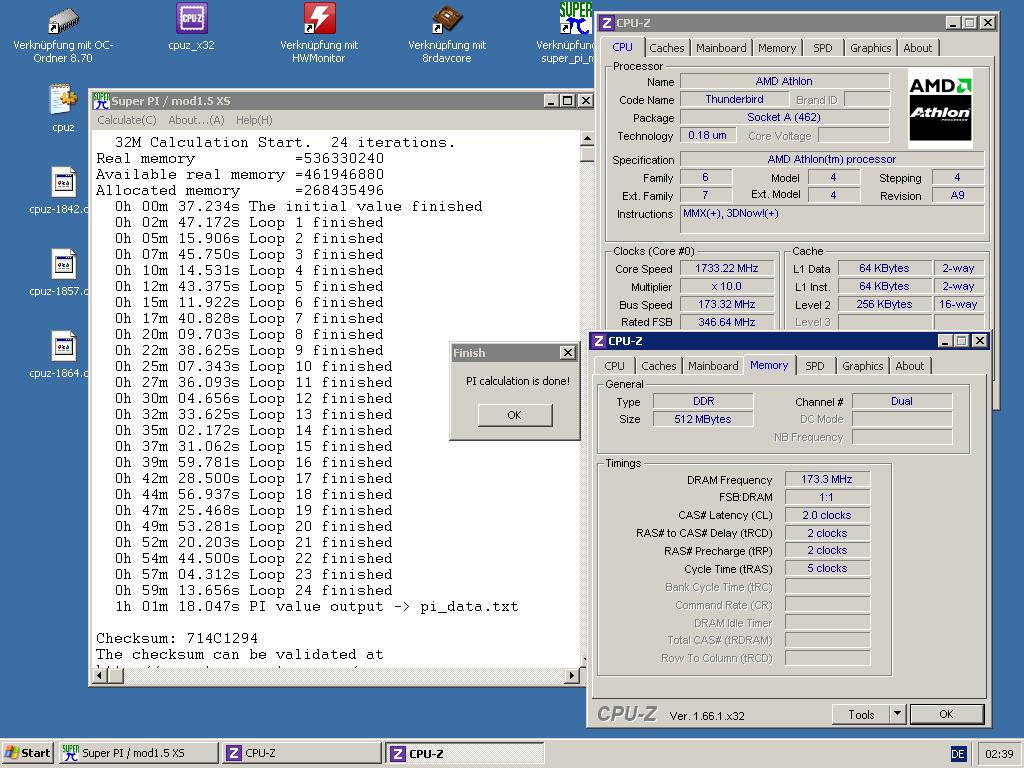The height and width of the screenshot is (768, 1024).
Task: Click the DRAM Frequency value 173.3 MHz
Action: click(827, 479)
